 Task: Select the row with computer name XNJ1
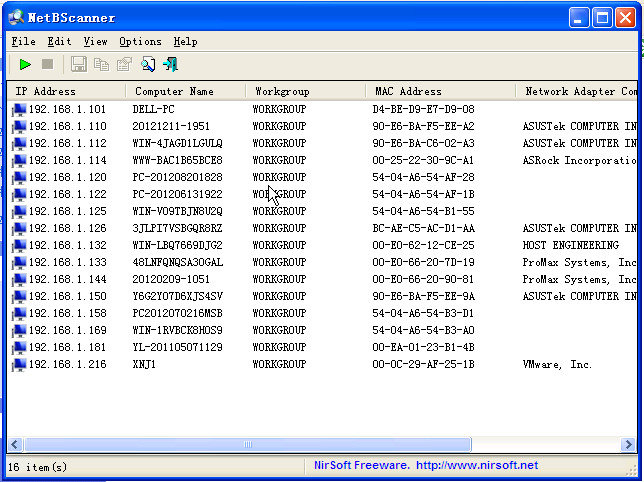pos(144,365)
